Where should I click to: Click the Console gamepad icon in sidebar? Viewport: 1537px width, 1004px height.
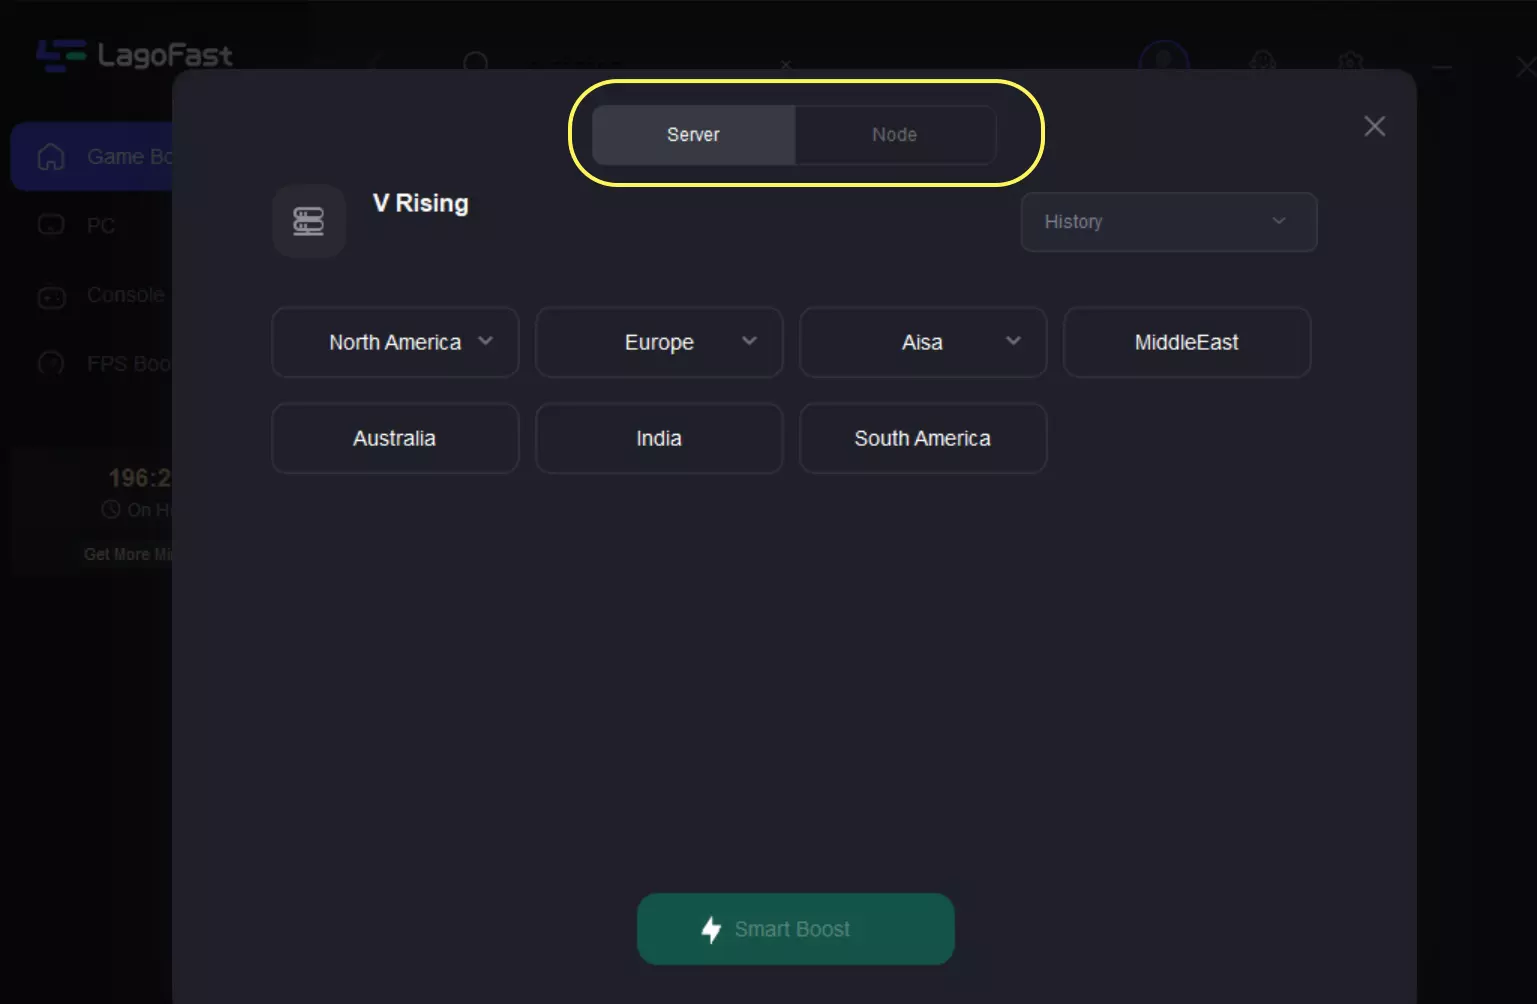pyautogui.click(x=51, y=297)
